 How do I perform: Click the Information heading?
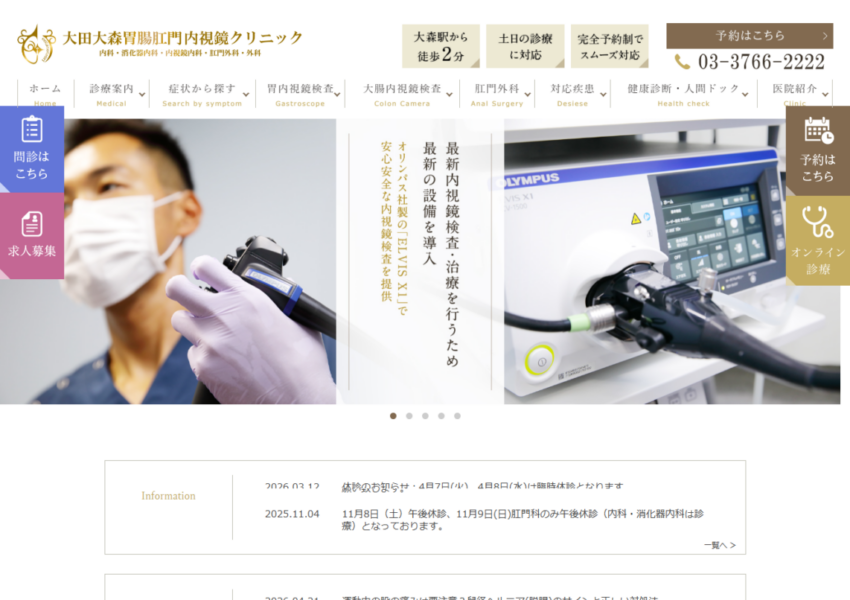click(169, 496)
